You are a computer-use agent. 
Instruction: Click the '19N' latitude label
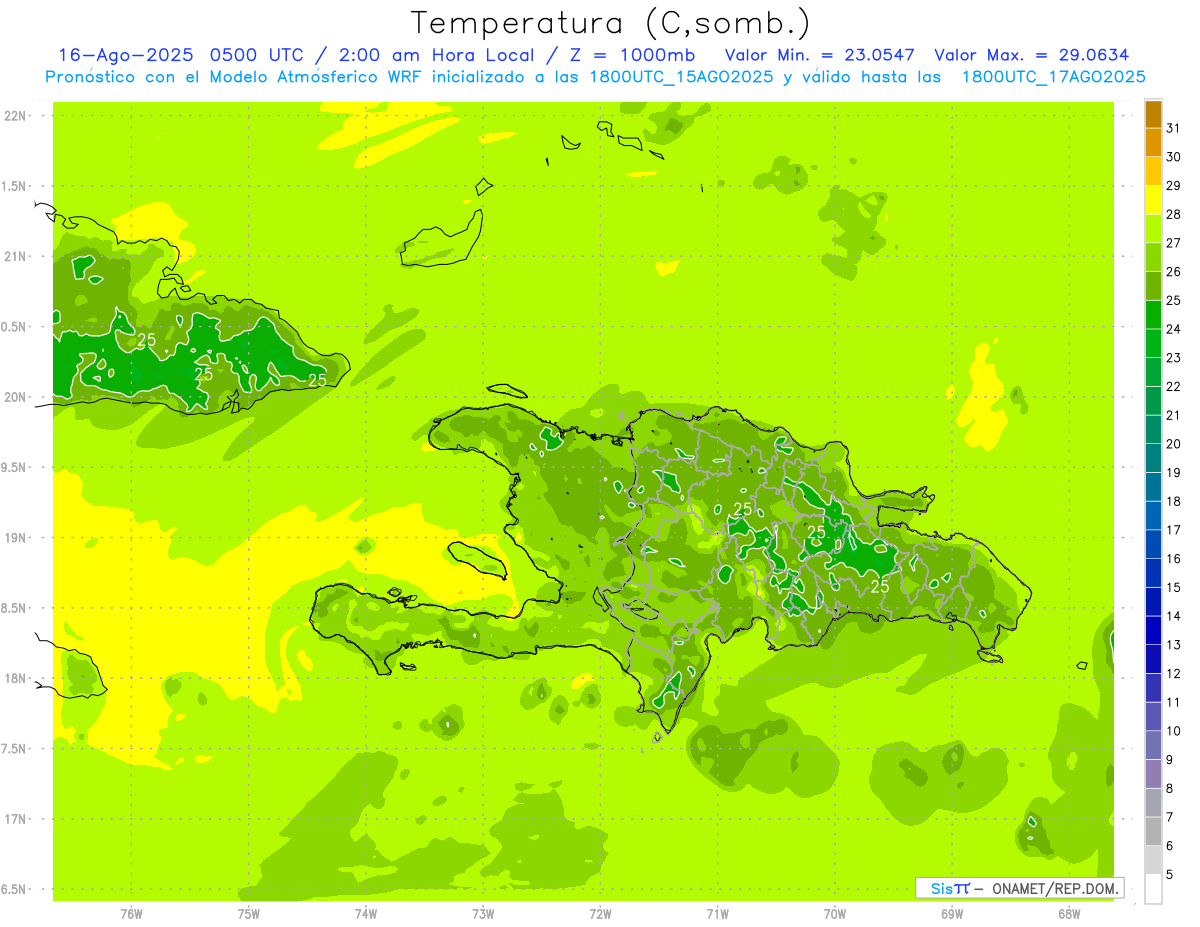(x=15, y=538)
